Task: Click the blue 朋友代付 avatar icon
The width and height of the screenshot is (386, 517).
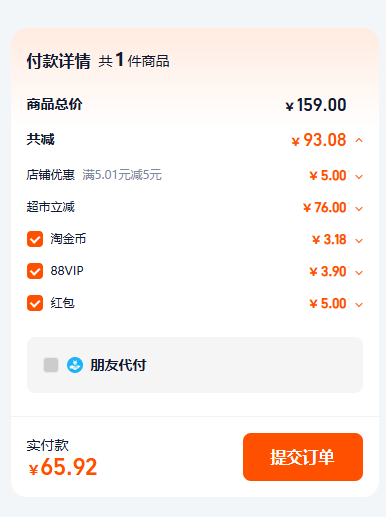Action: [x=75, y=365]
